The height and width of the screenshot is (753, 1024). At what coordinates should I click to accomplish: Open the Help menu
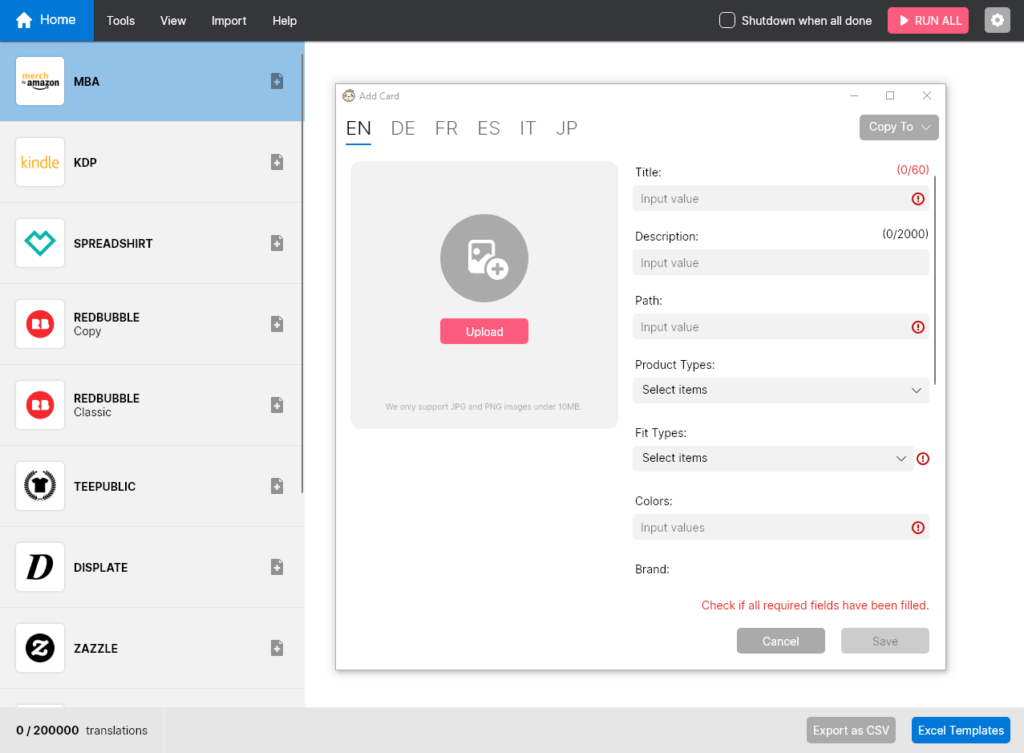point(285,21)
